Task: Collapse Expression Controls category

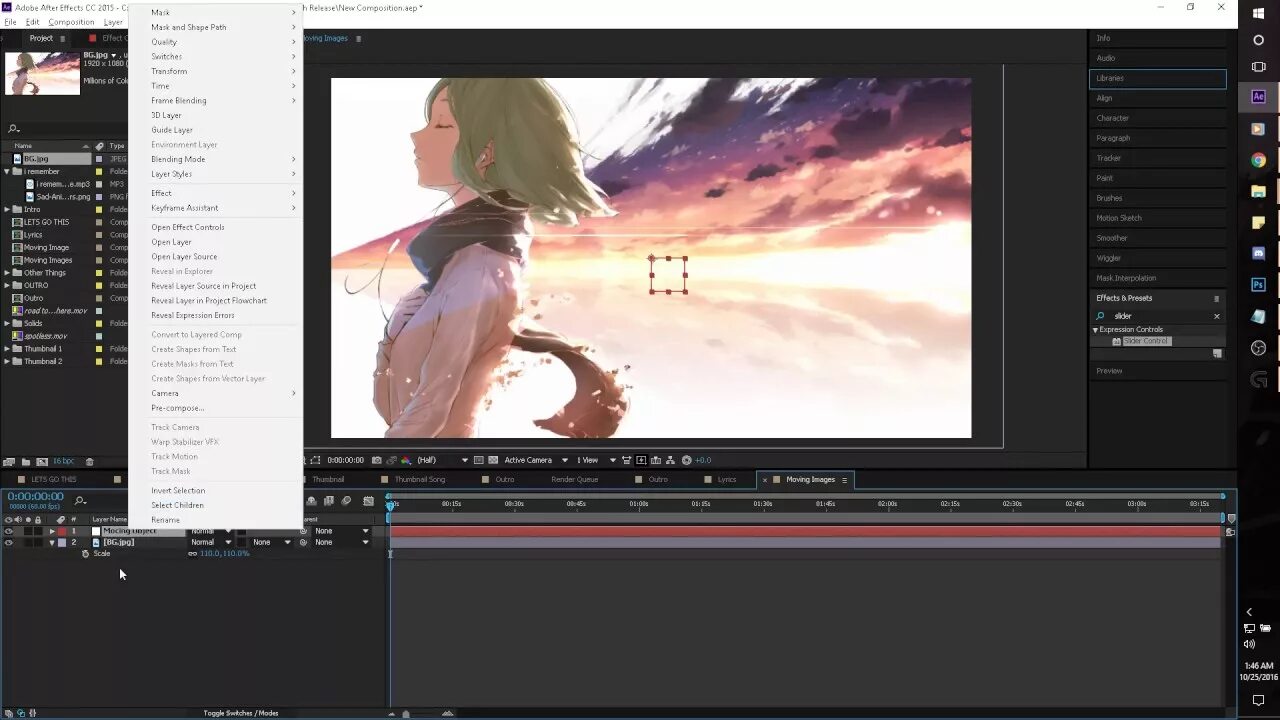Action: click(x=1095, y=330)
